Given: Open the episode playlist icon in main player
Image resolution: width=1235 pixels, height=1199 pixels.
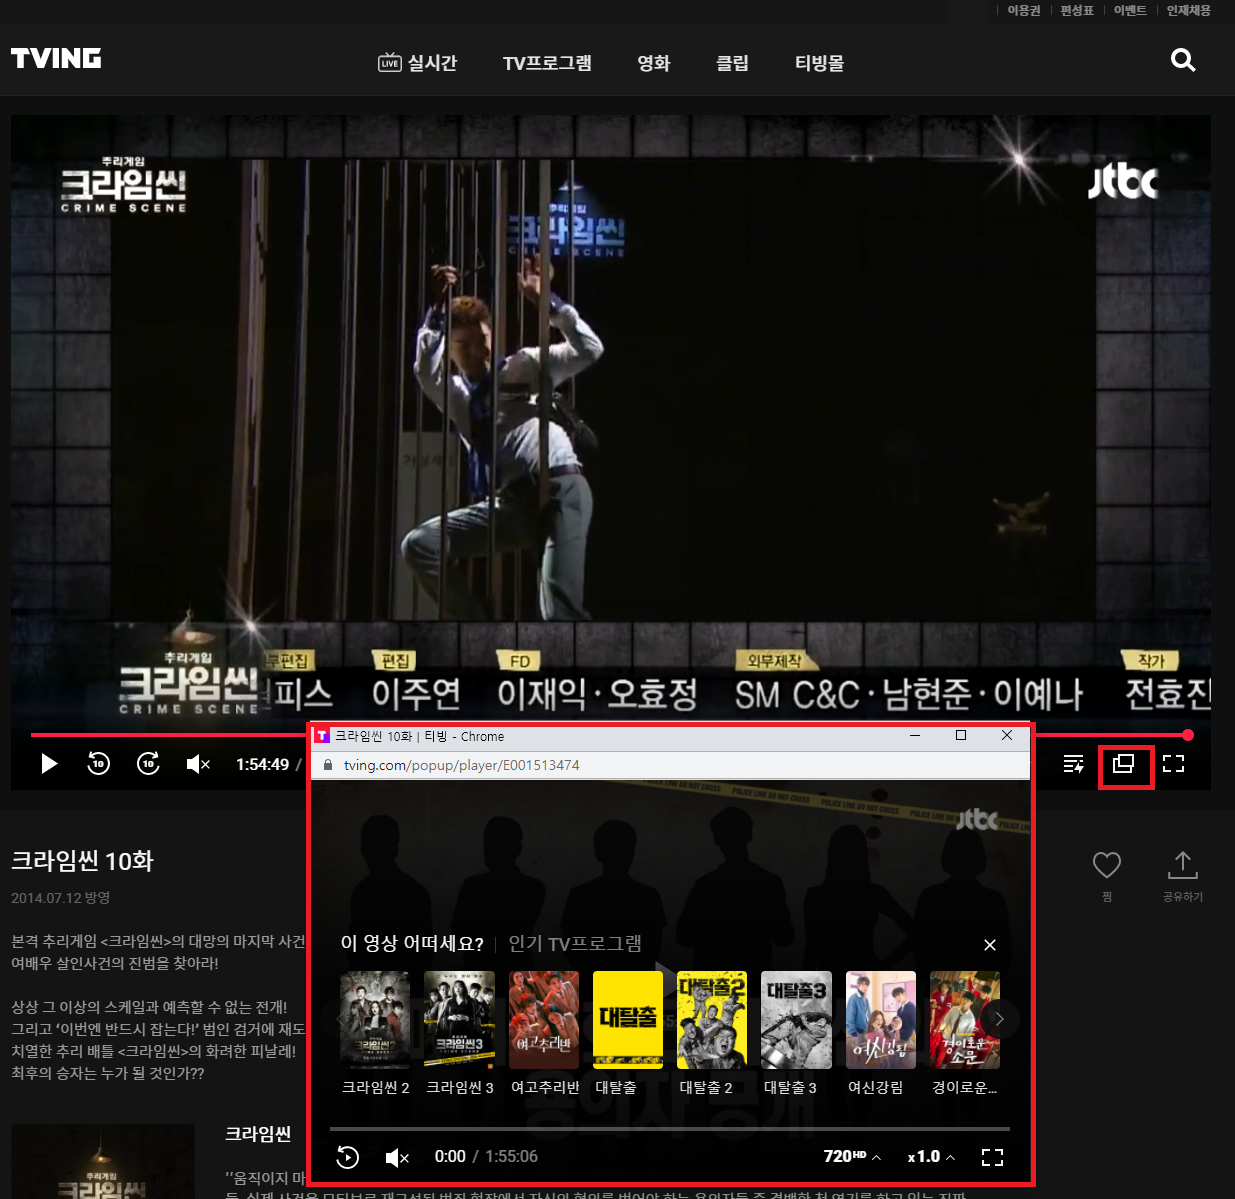Looking at the screenshot, I should 1073,764.
